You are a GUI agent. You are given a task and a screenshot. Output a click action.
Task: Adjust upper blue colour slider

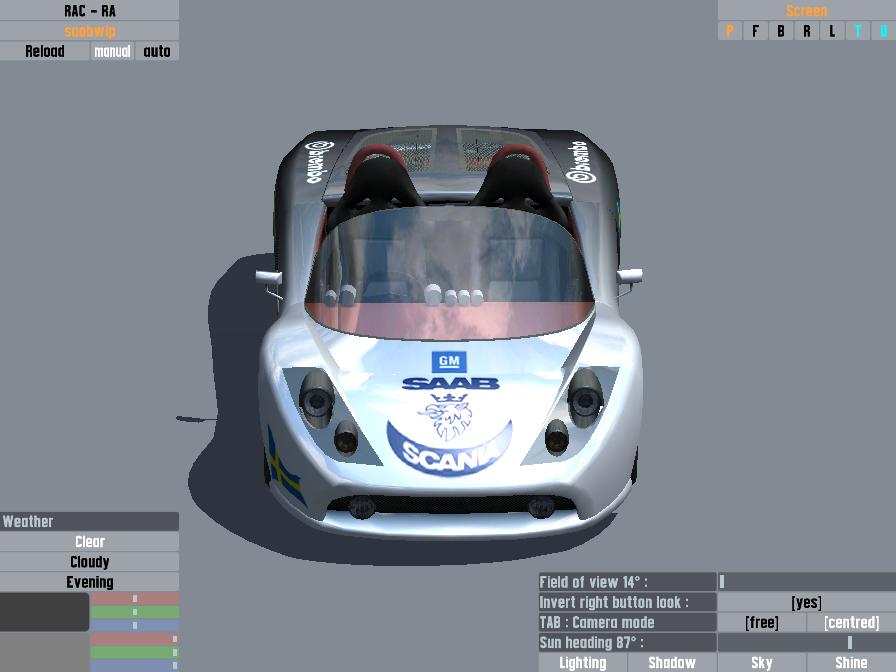[135, 625]
